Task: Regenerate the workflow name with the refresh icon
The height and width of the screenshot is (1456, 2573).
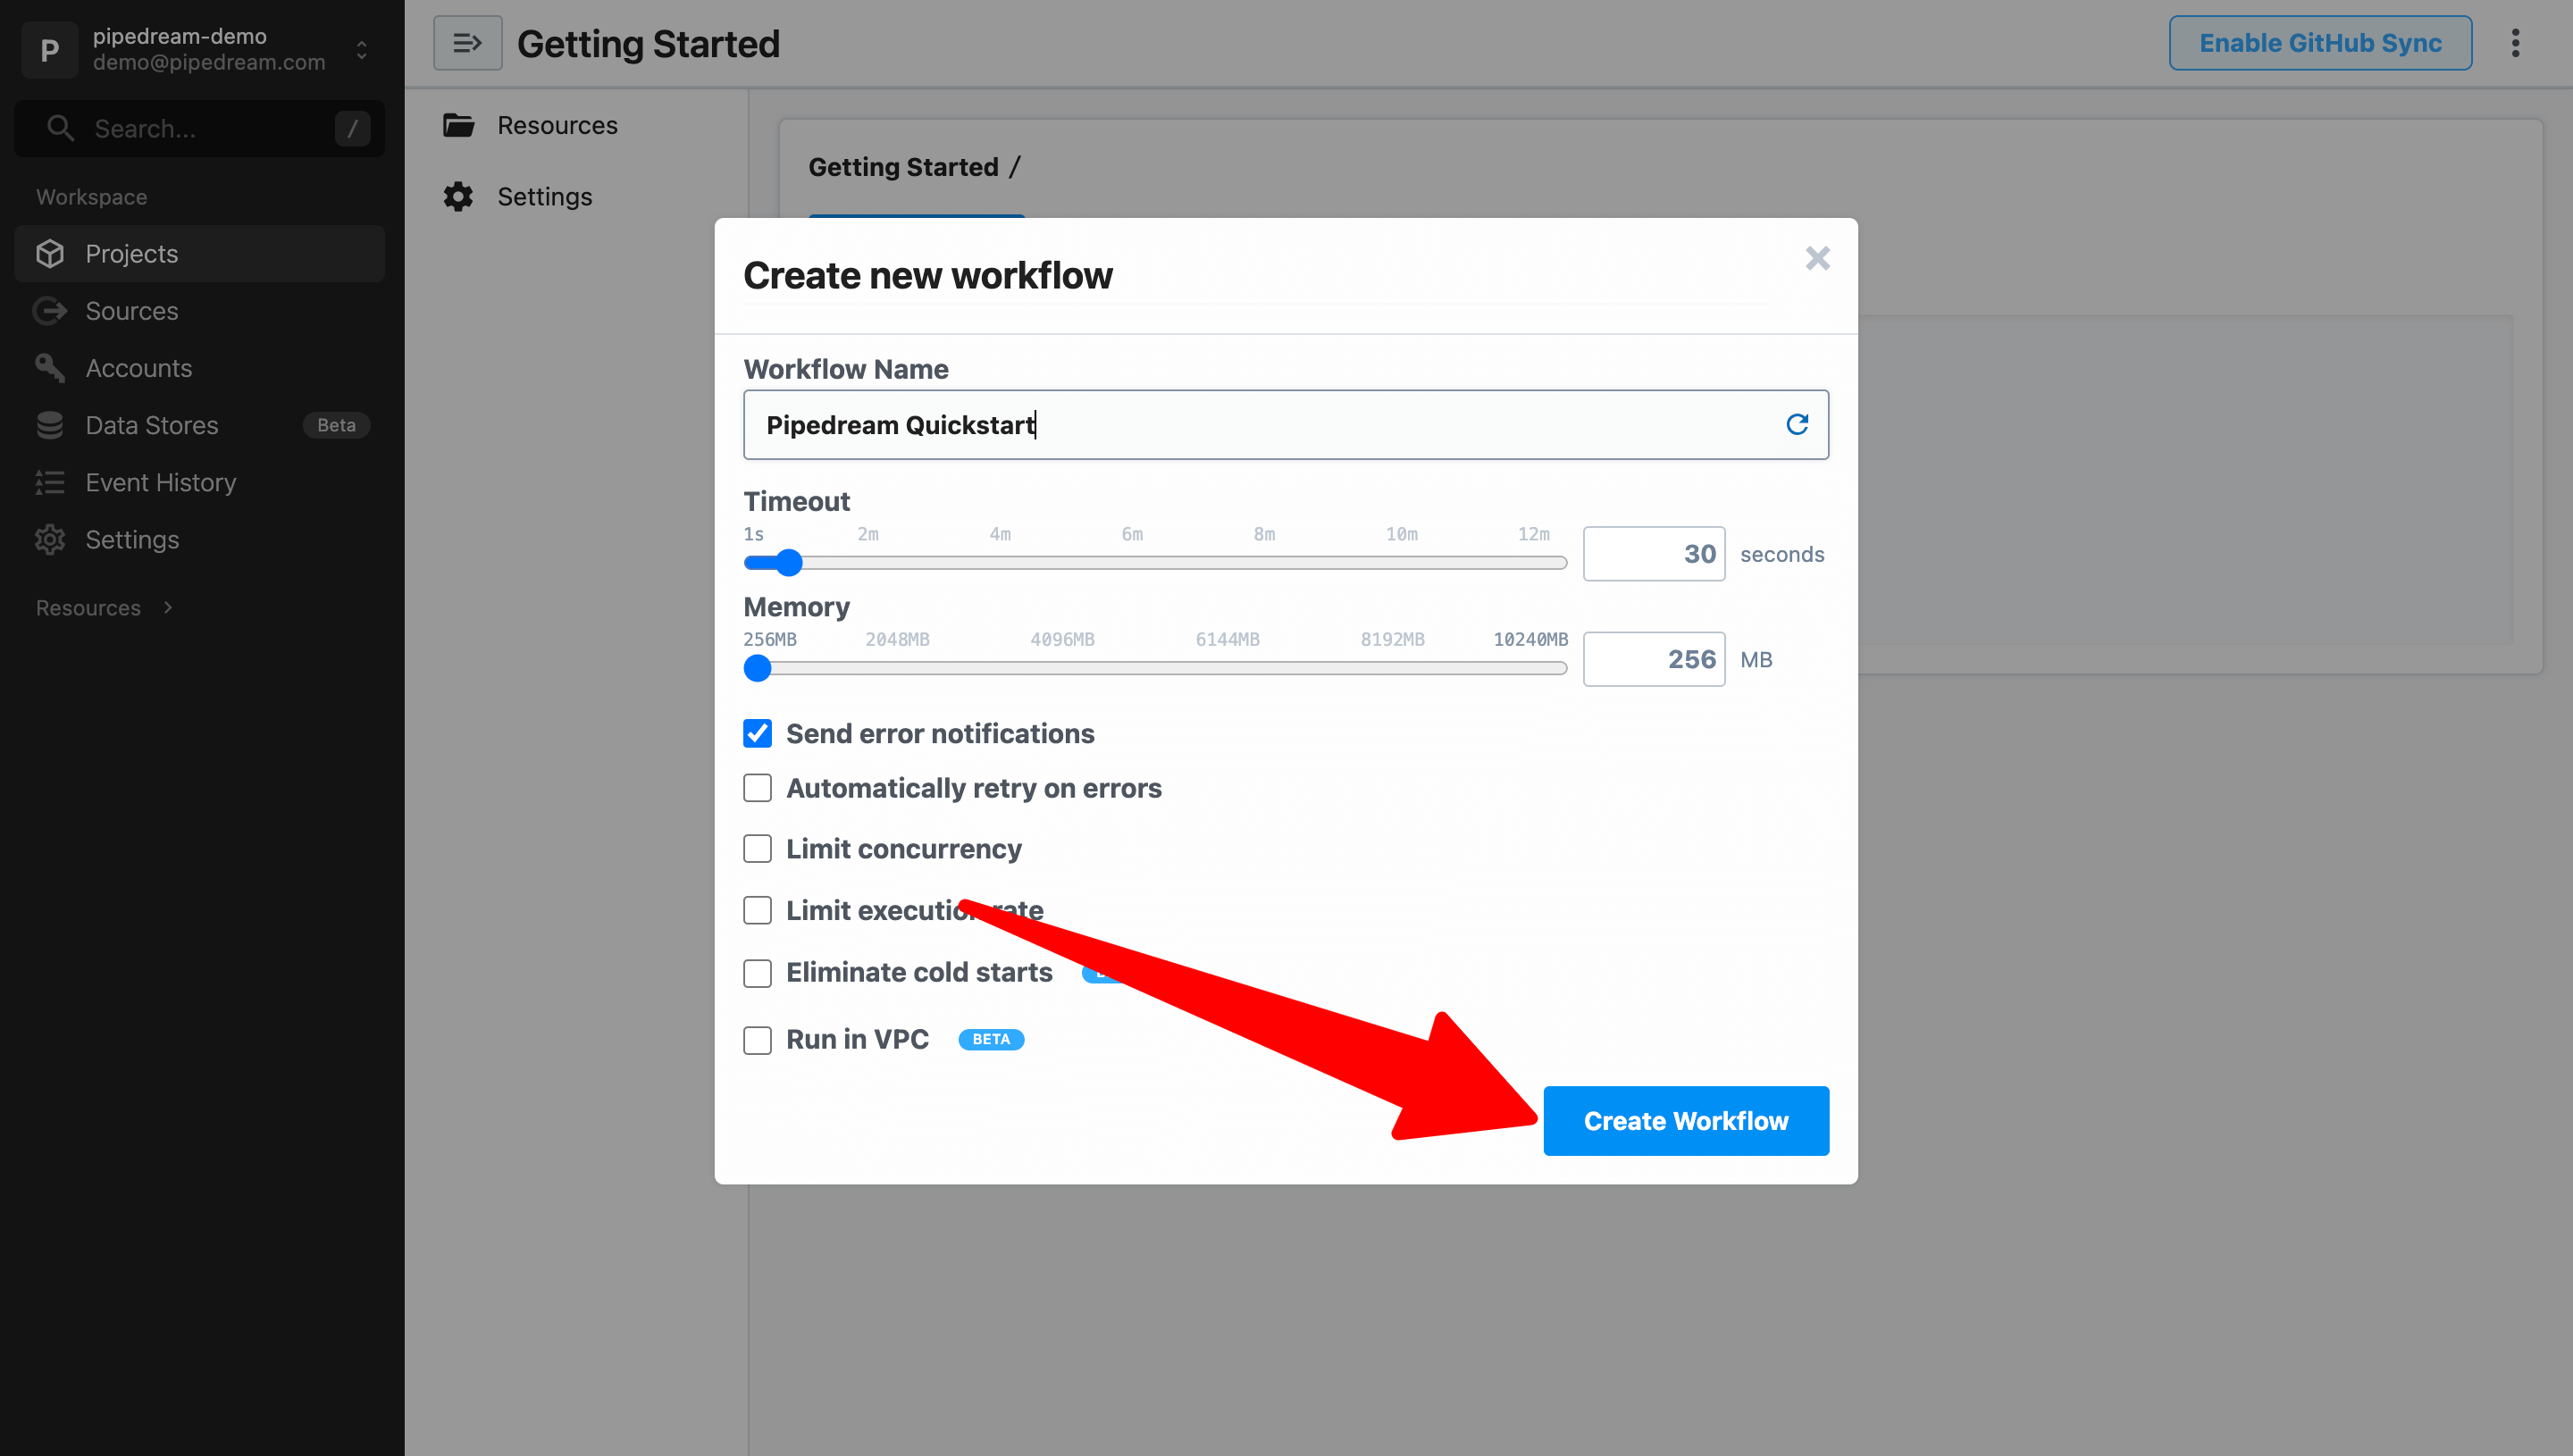Action: (x=1798, y=424)
